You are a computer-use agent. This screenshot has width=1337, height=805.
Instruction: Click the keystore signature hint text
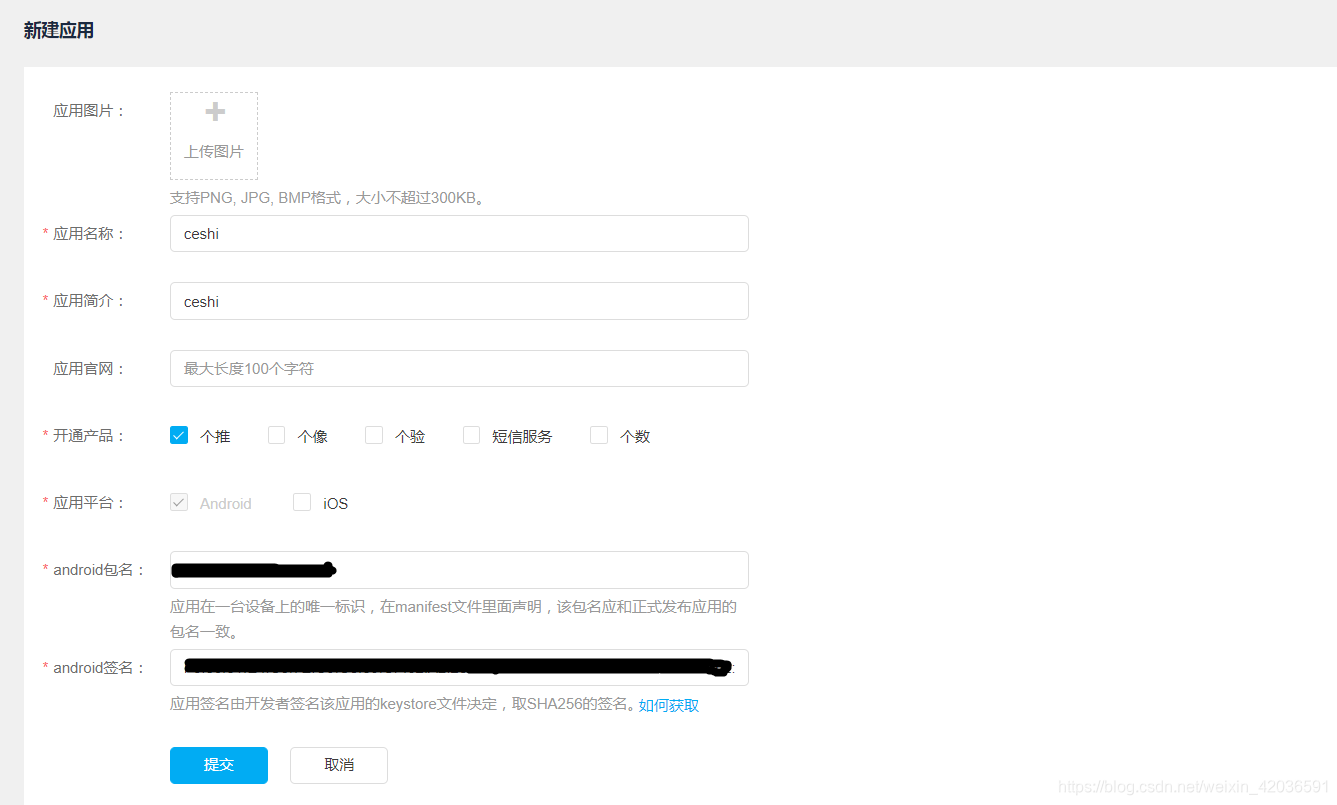tap(402, 705)
